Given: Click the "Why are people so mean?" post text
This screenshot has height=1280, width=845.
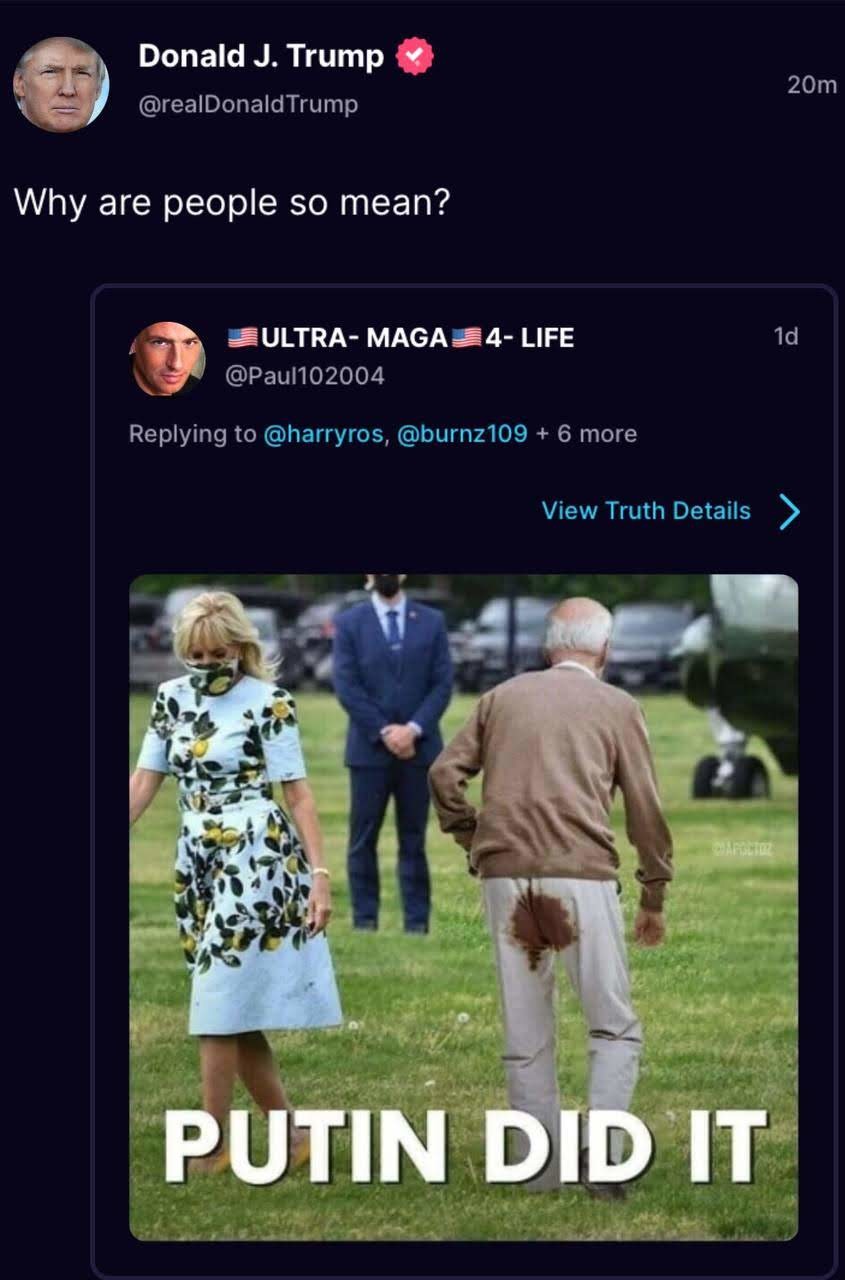Looking at the screenshot, I should tap(232, 203).
